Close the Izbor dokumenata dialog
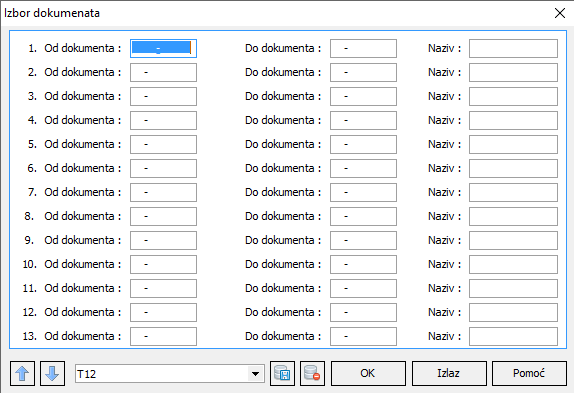This screenshot has width=574, height=393. point(560,13)
